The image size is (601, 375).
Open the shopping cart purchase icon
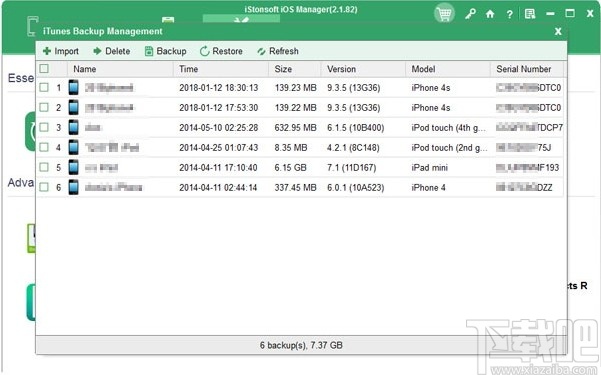tap(444, 14)
